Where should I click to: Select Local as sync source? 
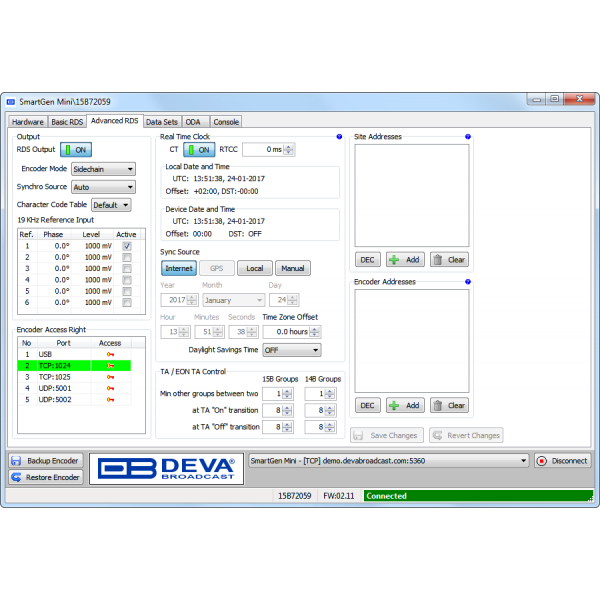pos(254,268)
